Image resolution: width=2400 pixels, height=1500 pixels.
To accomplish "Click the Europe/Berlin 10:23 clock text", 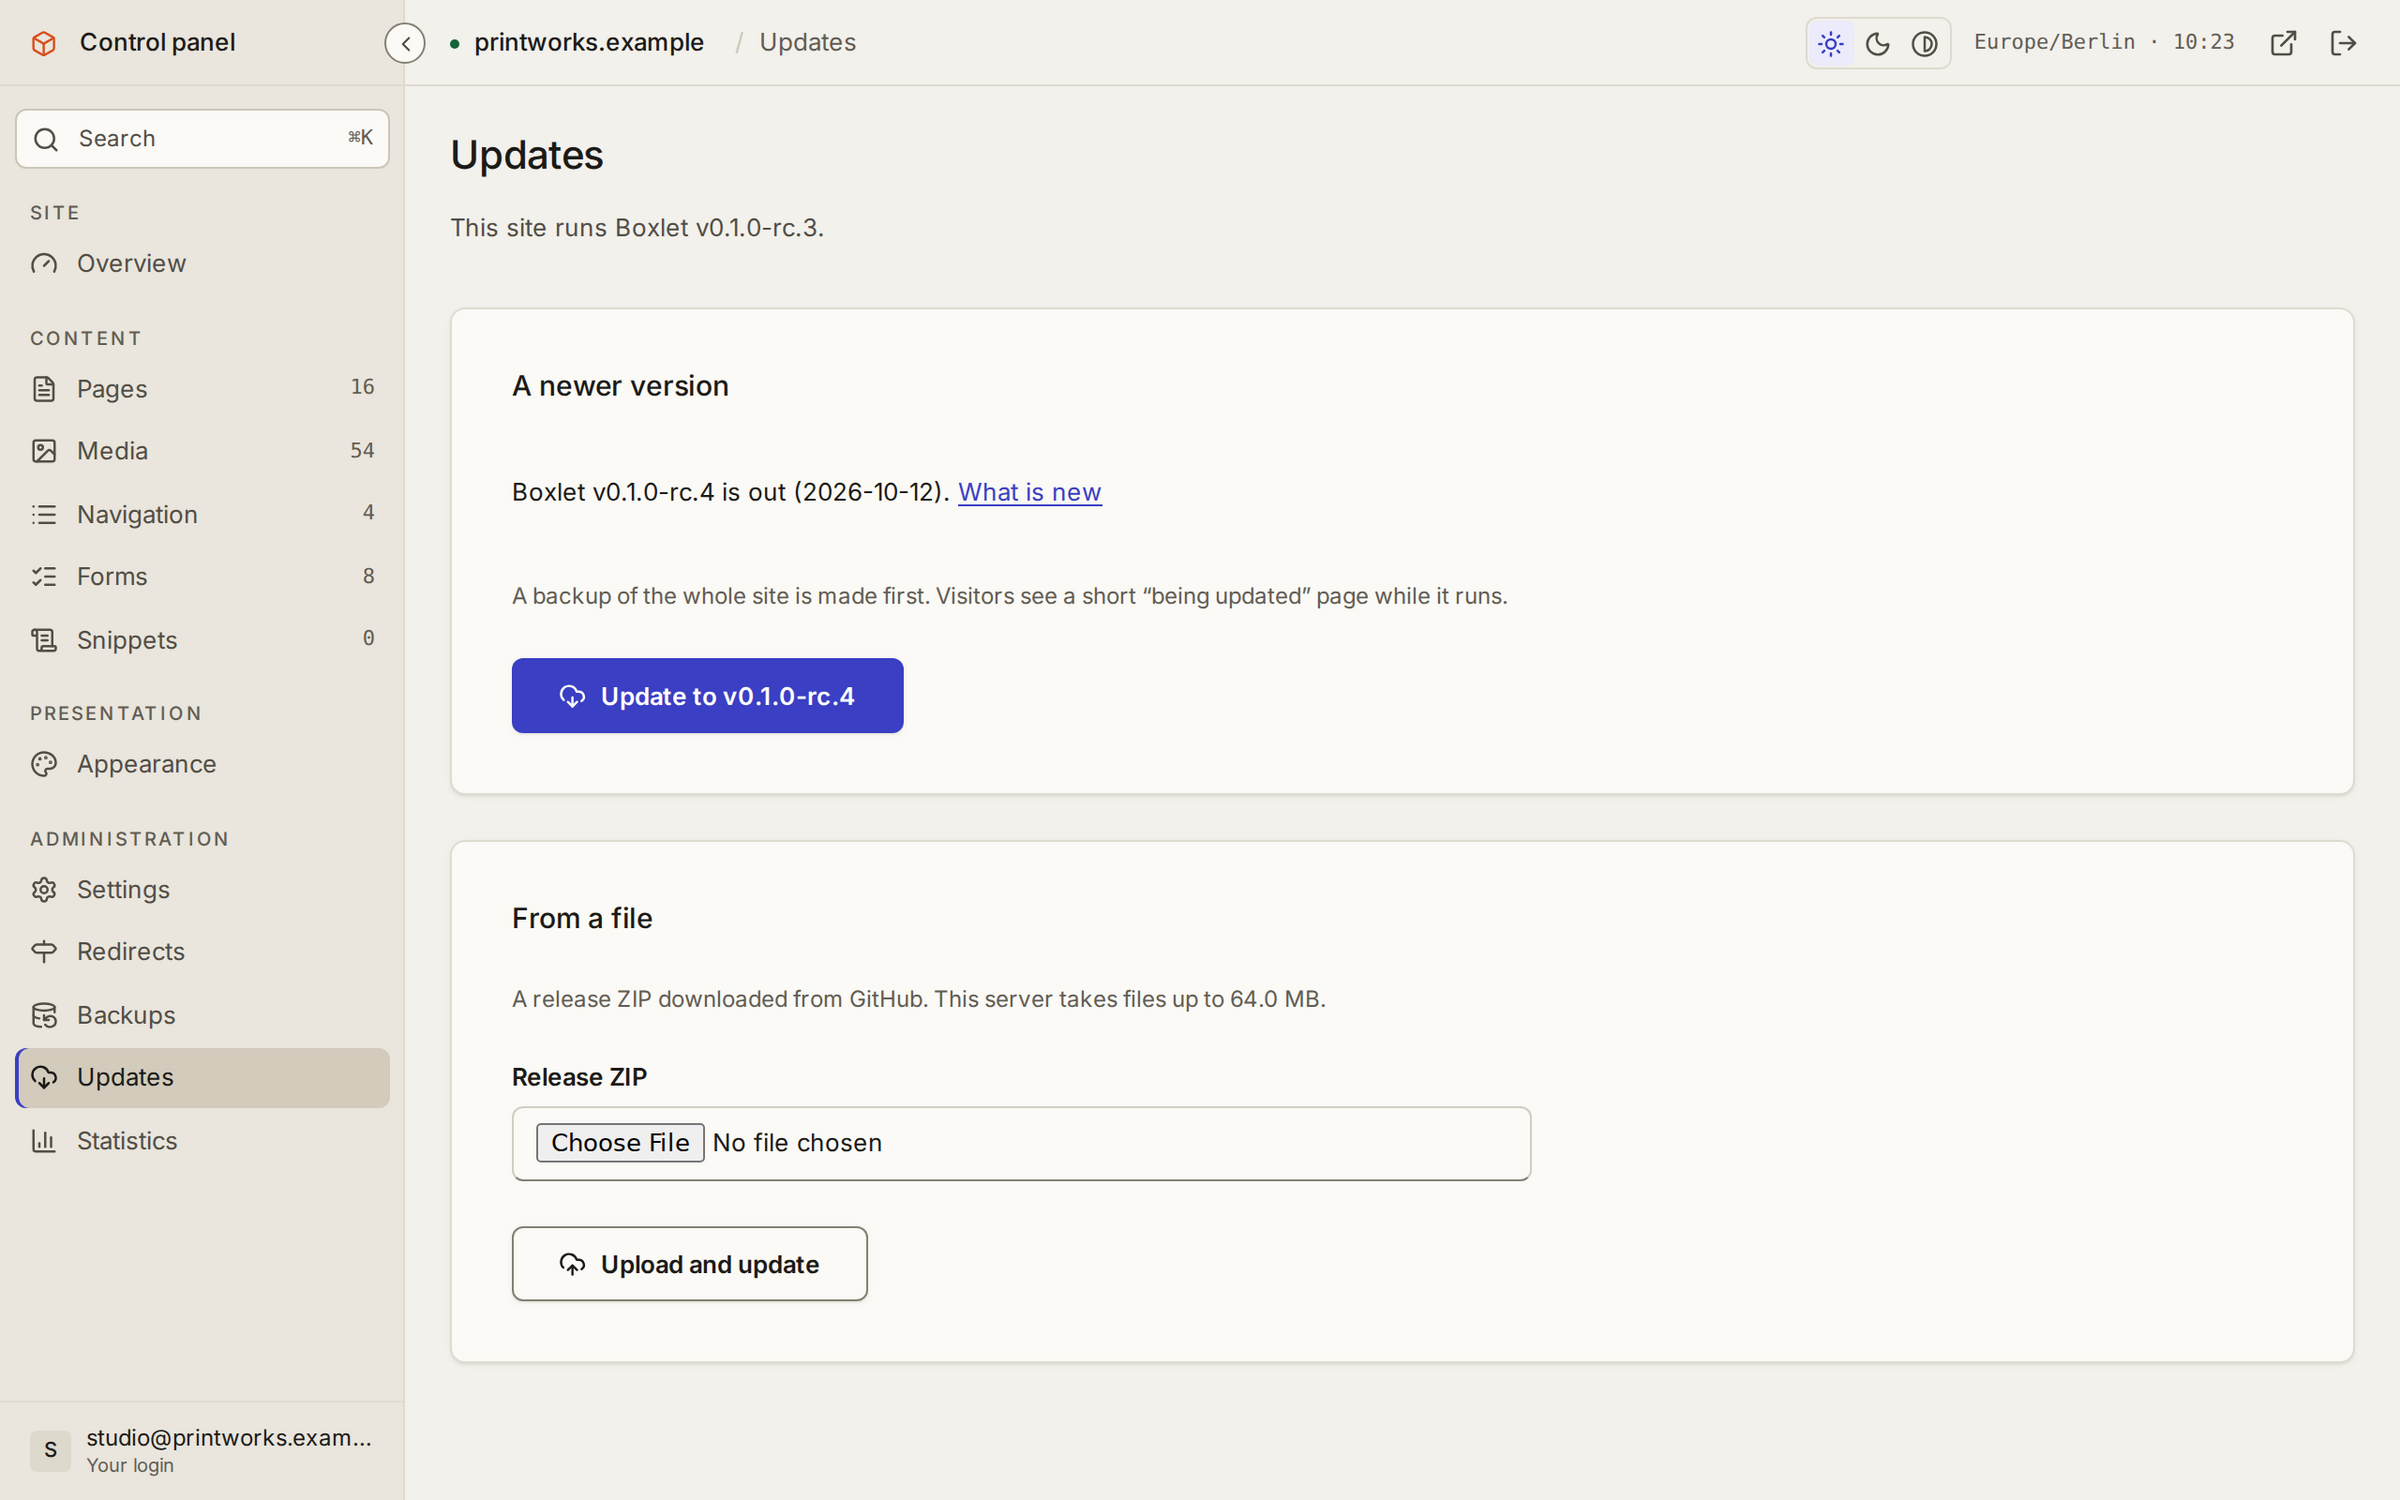I will [x=2104, y=42].
